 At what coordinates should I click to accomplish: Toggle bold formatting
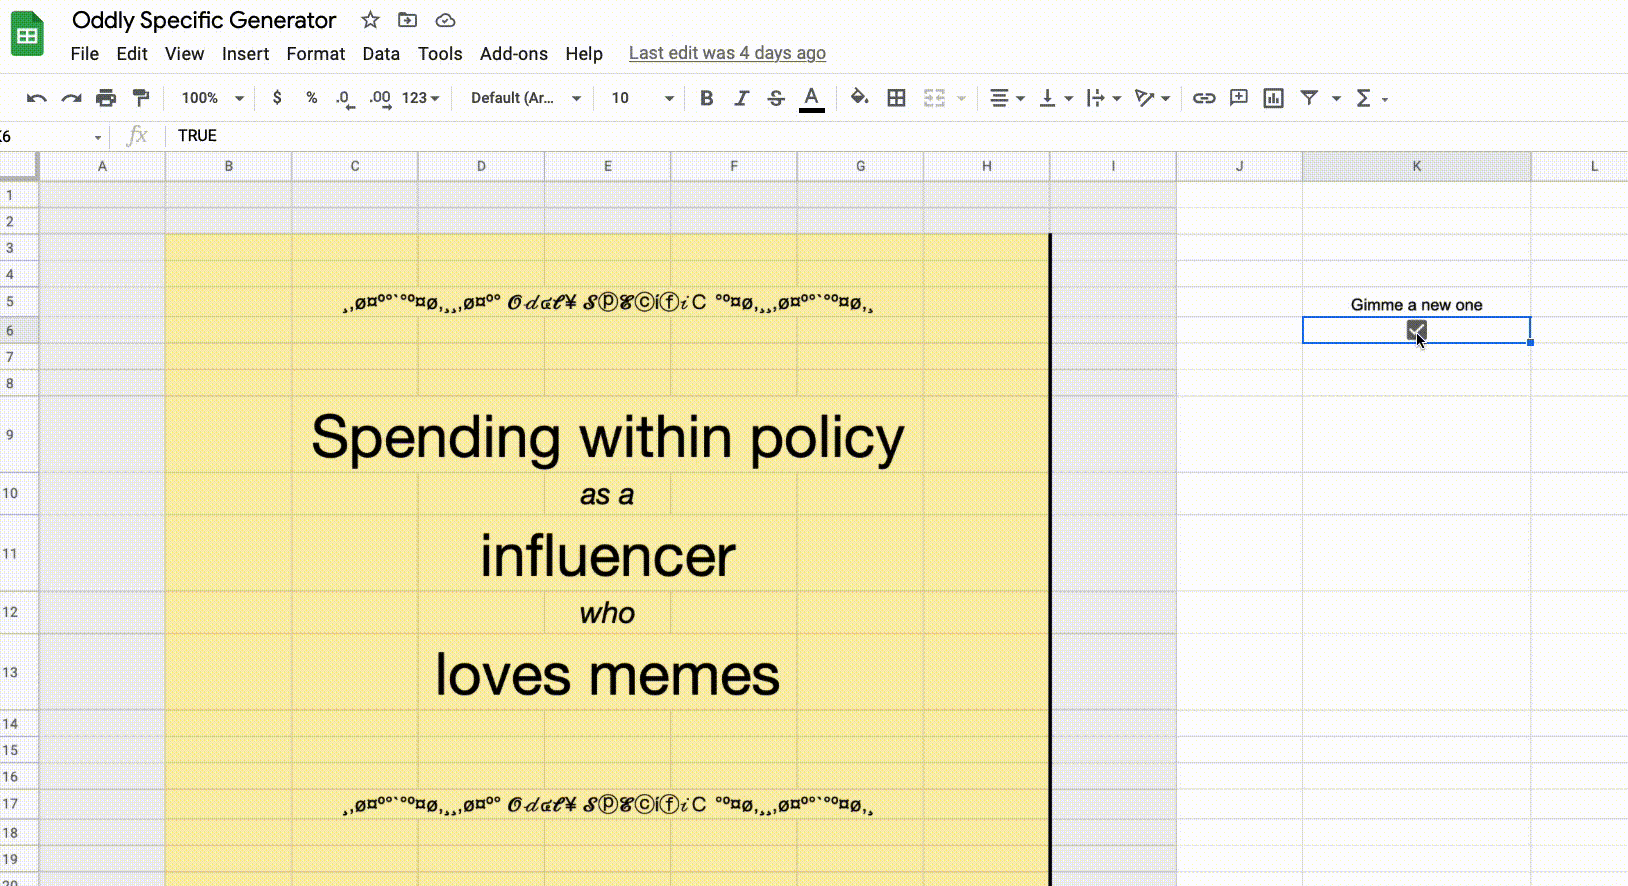pos(707,98)
